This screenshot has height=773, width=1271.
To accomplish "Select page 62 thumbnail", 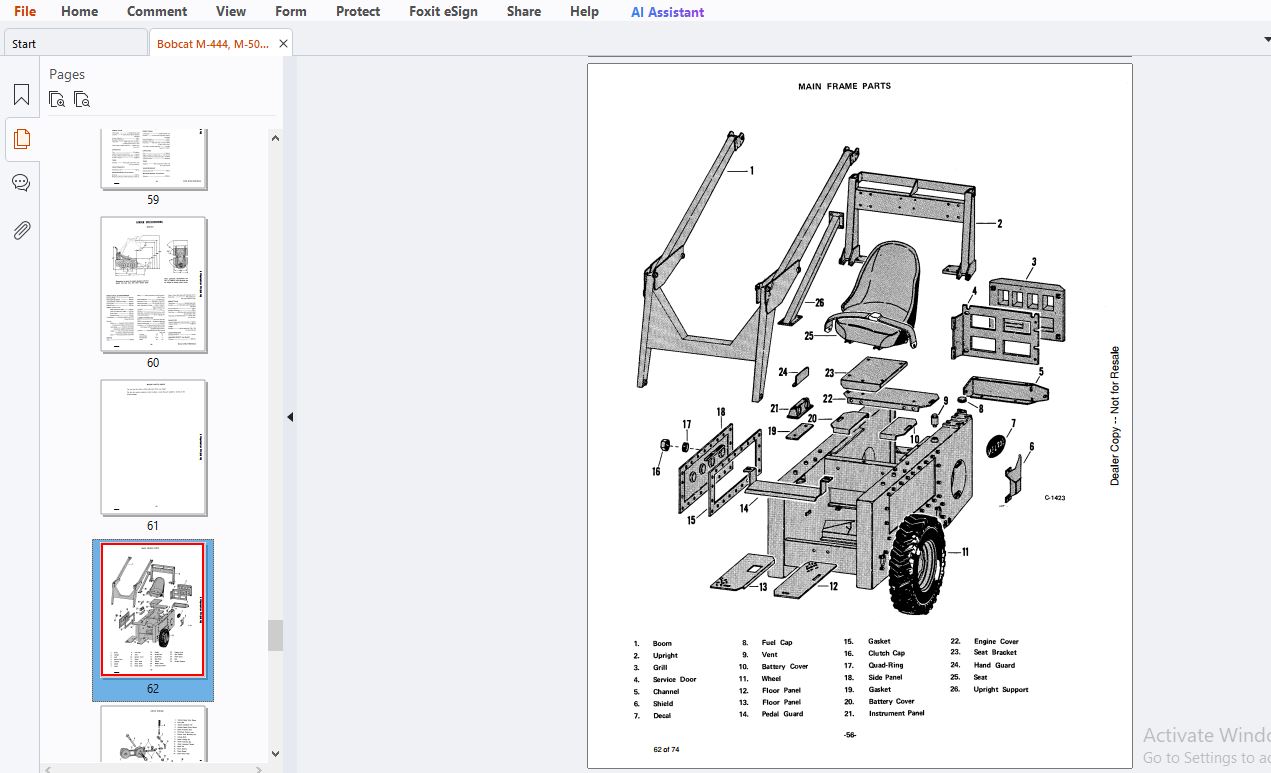I will point(153,610).
